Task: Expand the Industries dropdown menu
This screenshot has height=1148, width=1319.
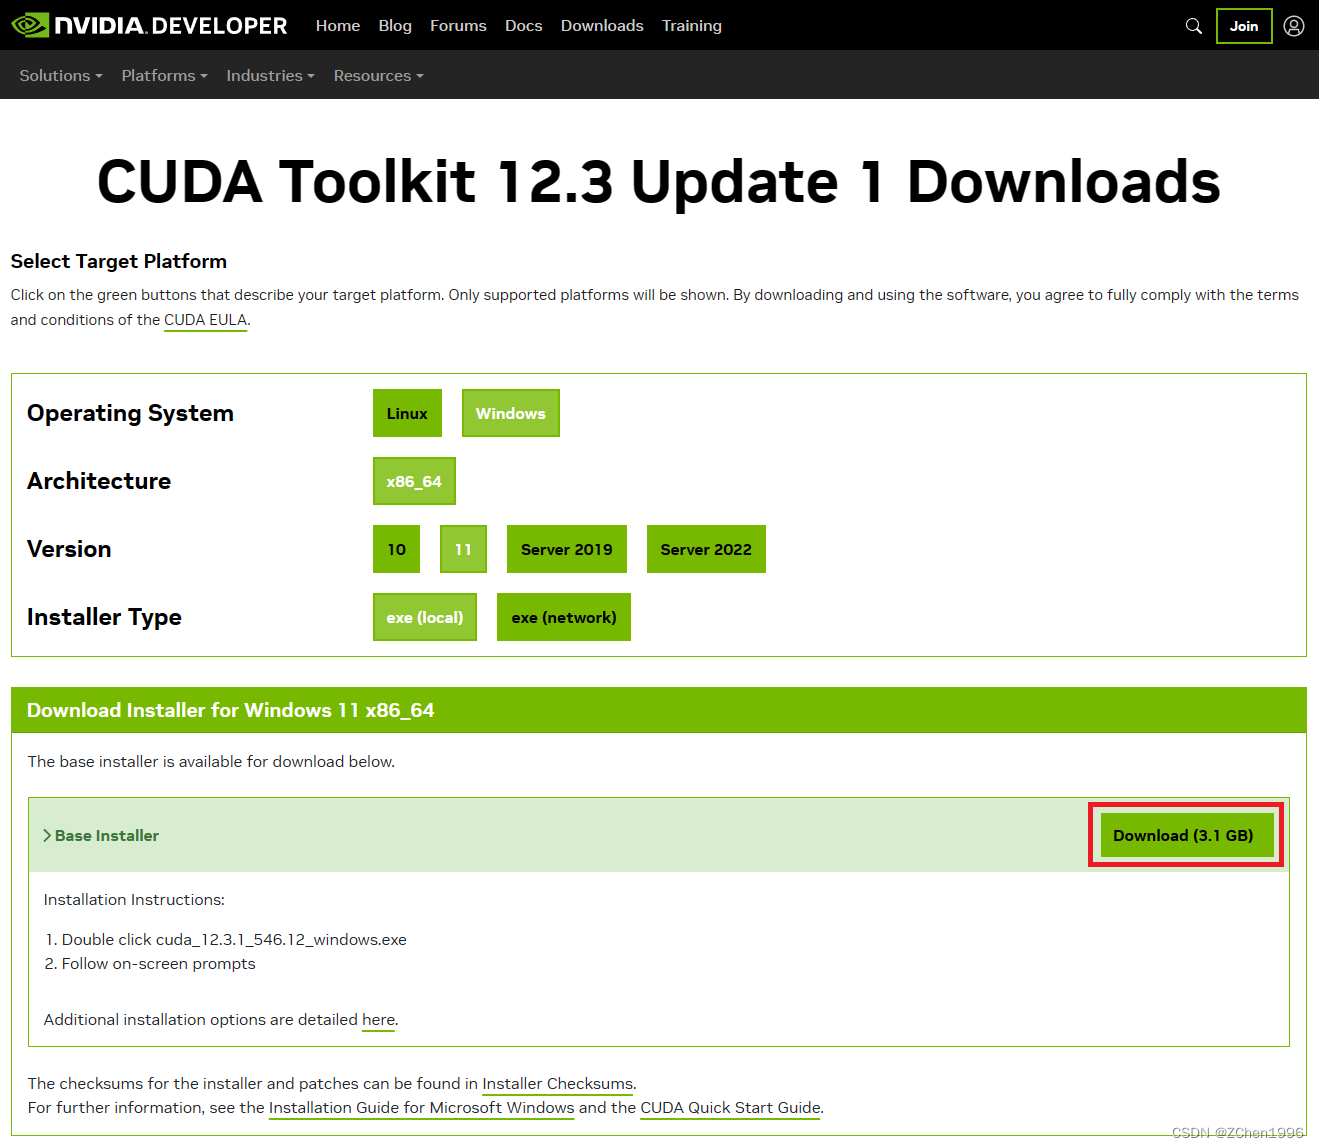Action: [x=271, y=76]
